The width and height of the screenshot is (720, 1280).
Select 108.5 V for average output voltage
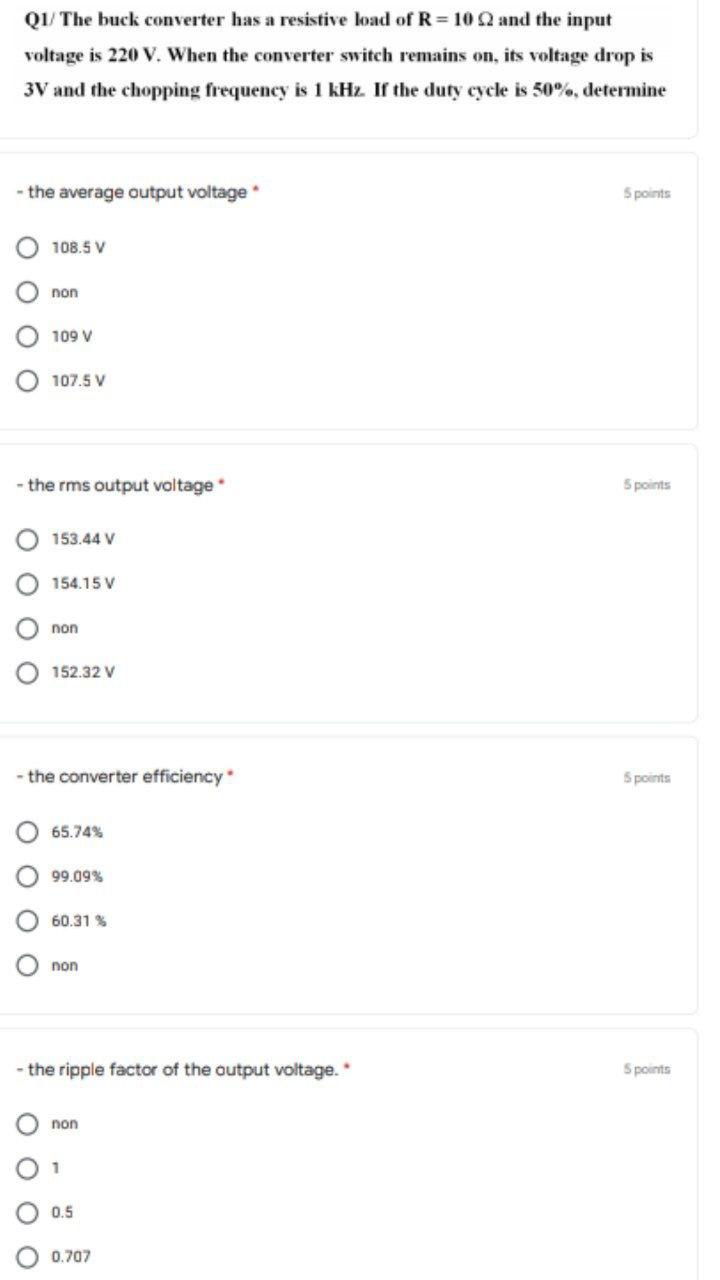tap(30, 247)
